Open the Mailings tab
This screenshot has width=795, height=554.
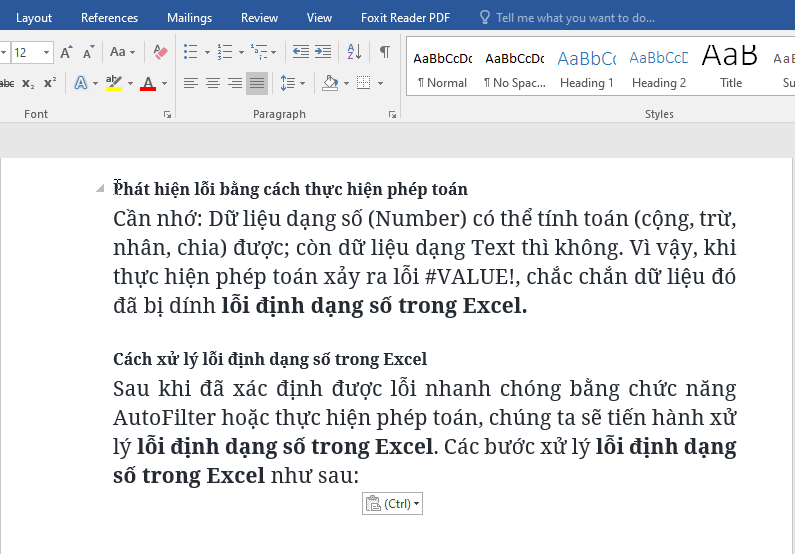pos(189,18)
